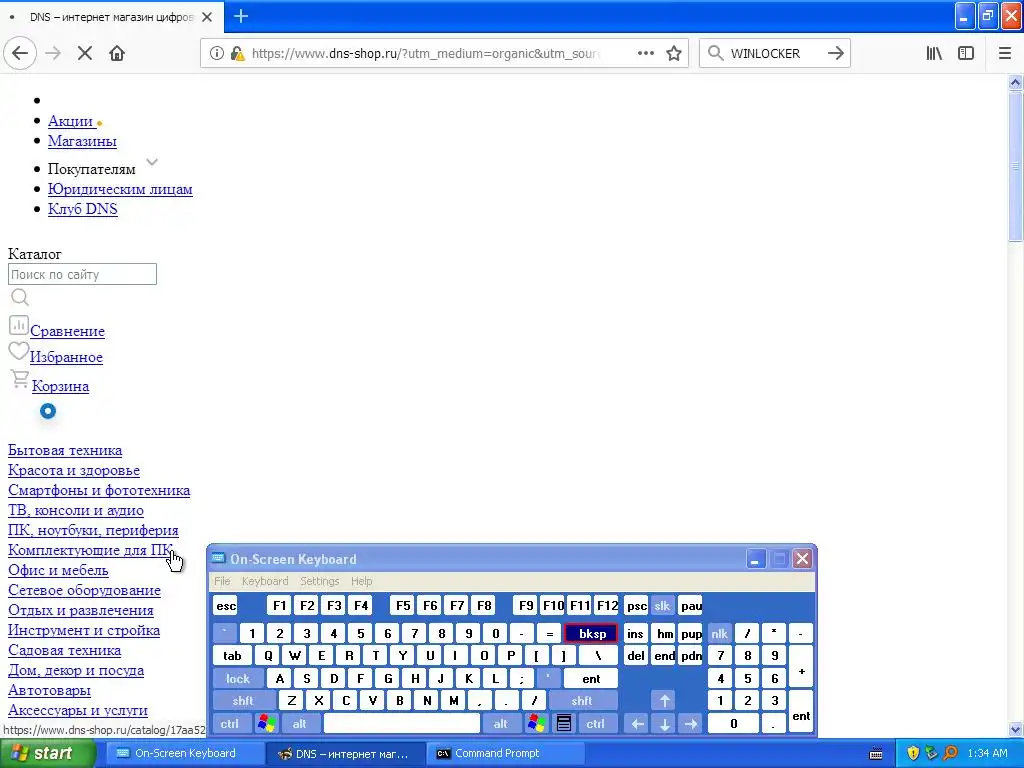Toggle the right alt key
Screen dimensions: 1024x768
tap(500, 723)
